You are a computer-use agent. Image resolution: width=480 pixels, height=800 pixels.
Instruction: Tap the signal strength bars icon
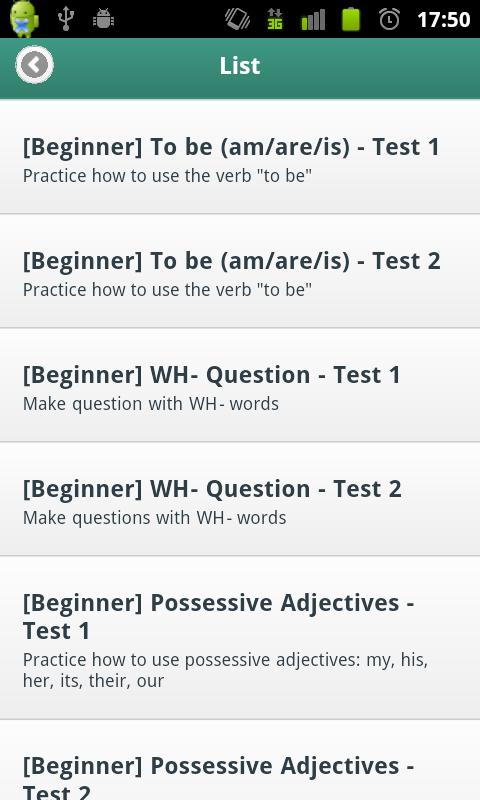(313, 20)
